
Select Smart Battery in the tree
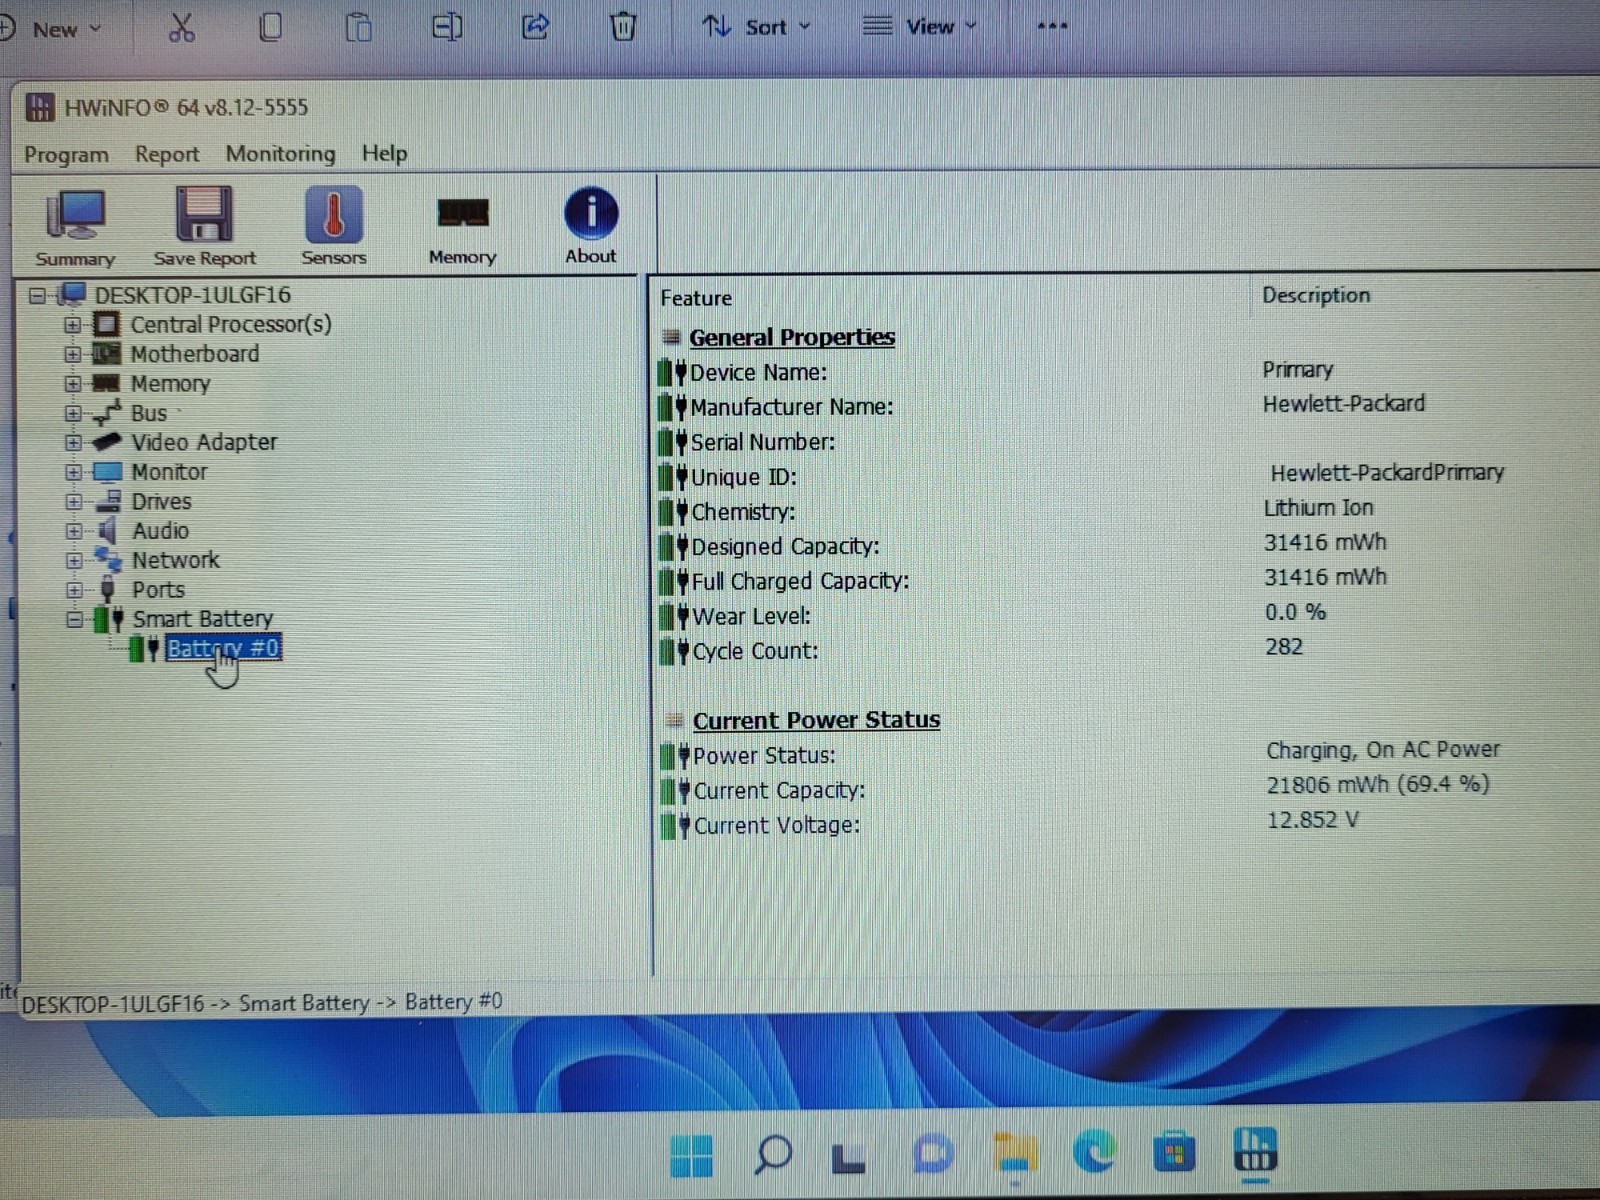pos(203,619)
